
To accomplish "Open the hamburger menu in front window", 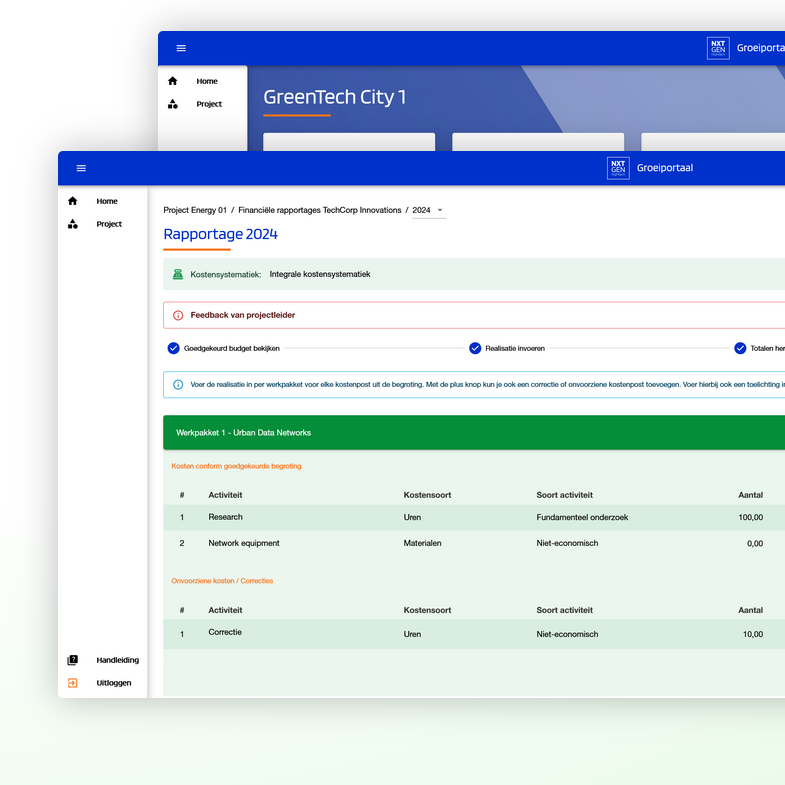I will [x=81, y=168].
